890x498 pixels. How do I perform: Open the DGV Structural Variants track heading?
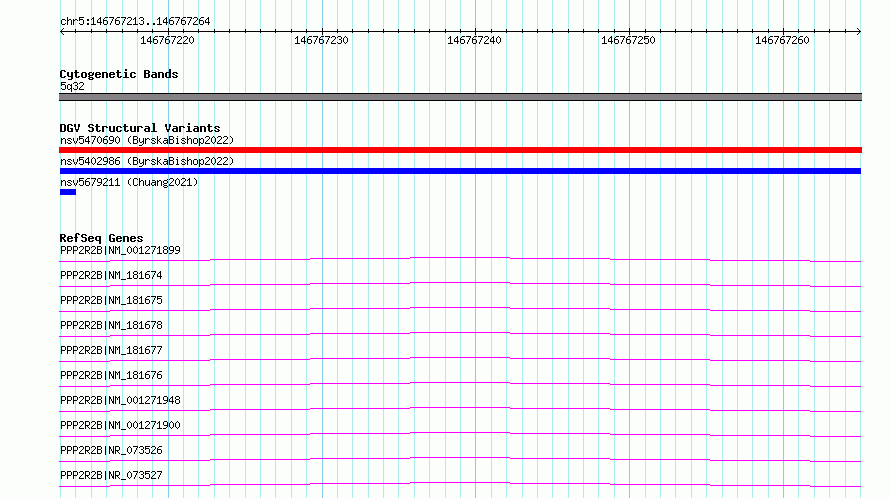click(x=140, y=128)
